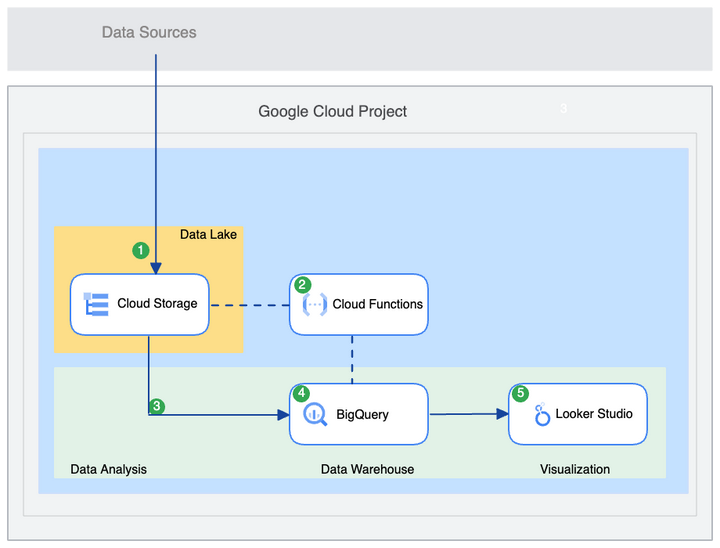
Task: Select the Looker Studio node label
Action: click(x=594, y=414)
